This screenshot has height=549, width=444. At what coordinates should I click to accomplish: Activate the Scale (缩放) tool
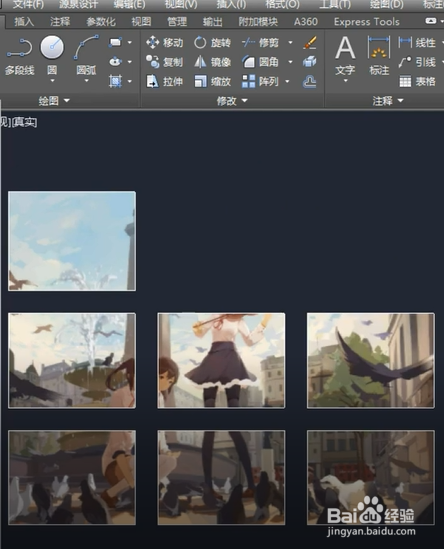212,81
